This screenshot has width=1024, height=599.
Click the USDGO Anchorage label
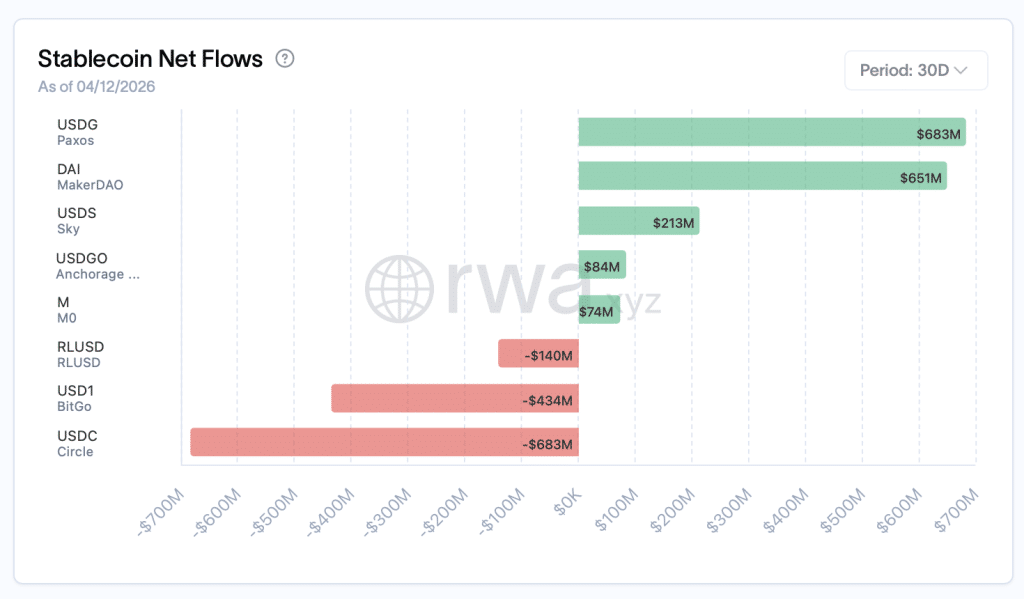coord(98,266)
